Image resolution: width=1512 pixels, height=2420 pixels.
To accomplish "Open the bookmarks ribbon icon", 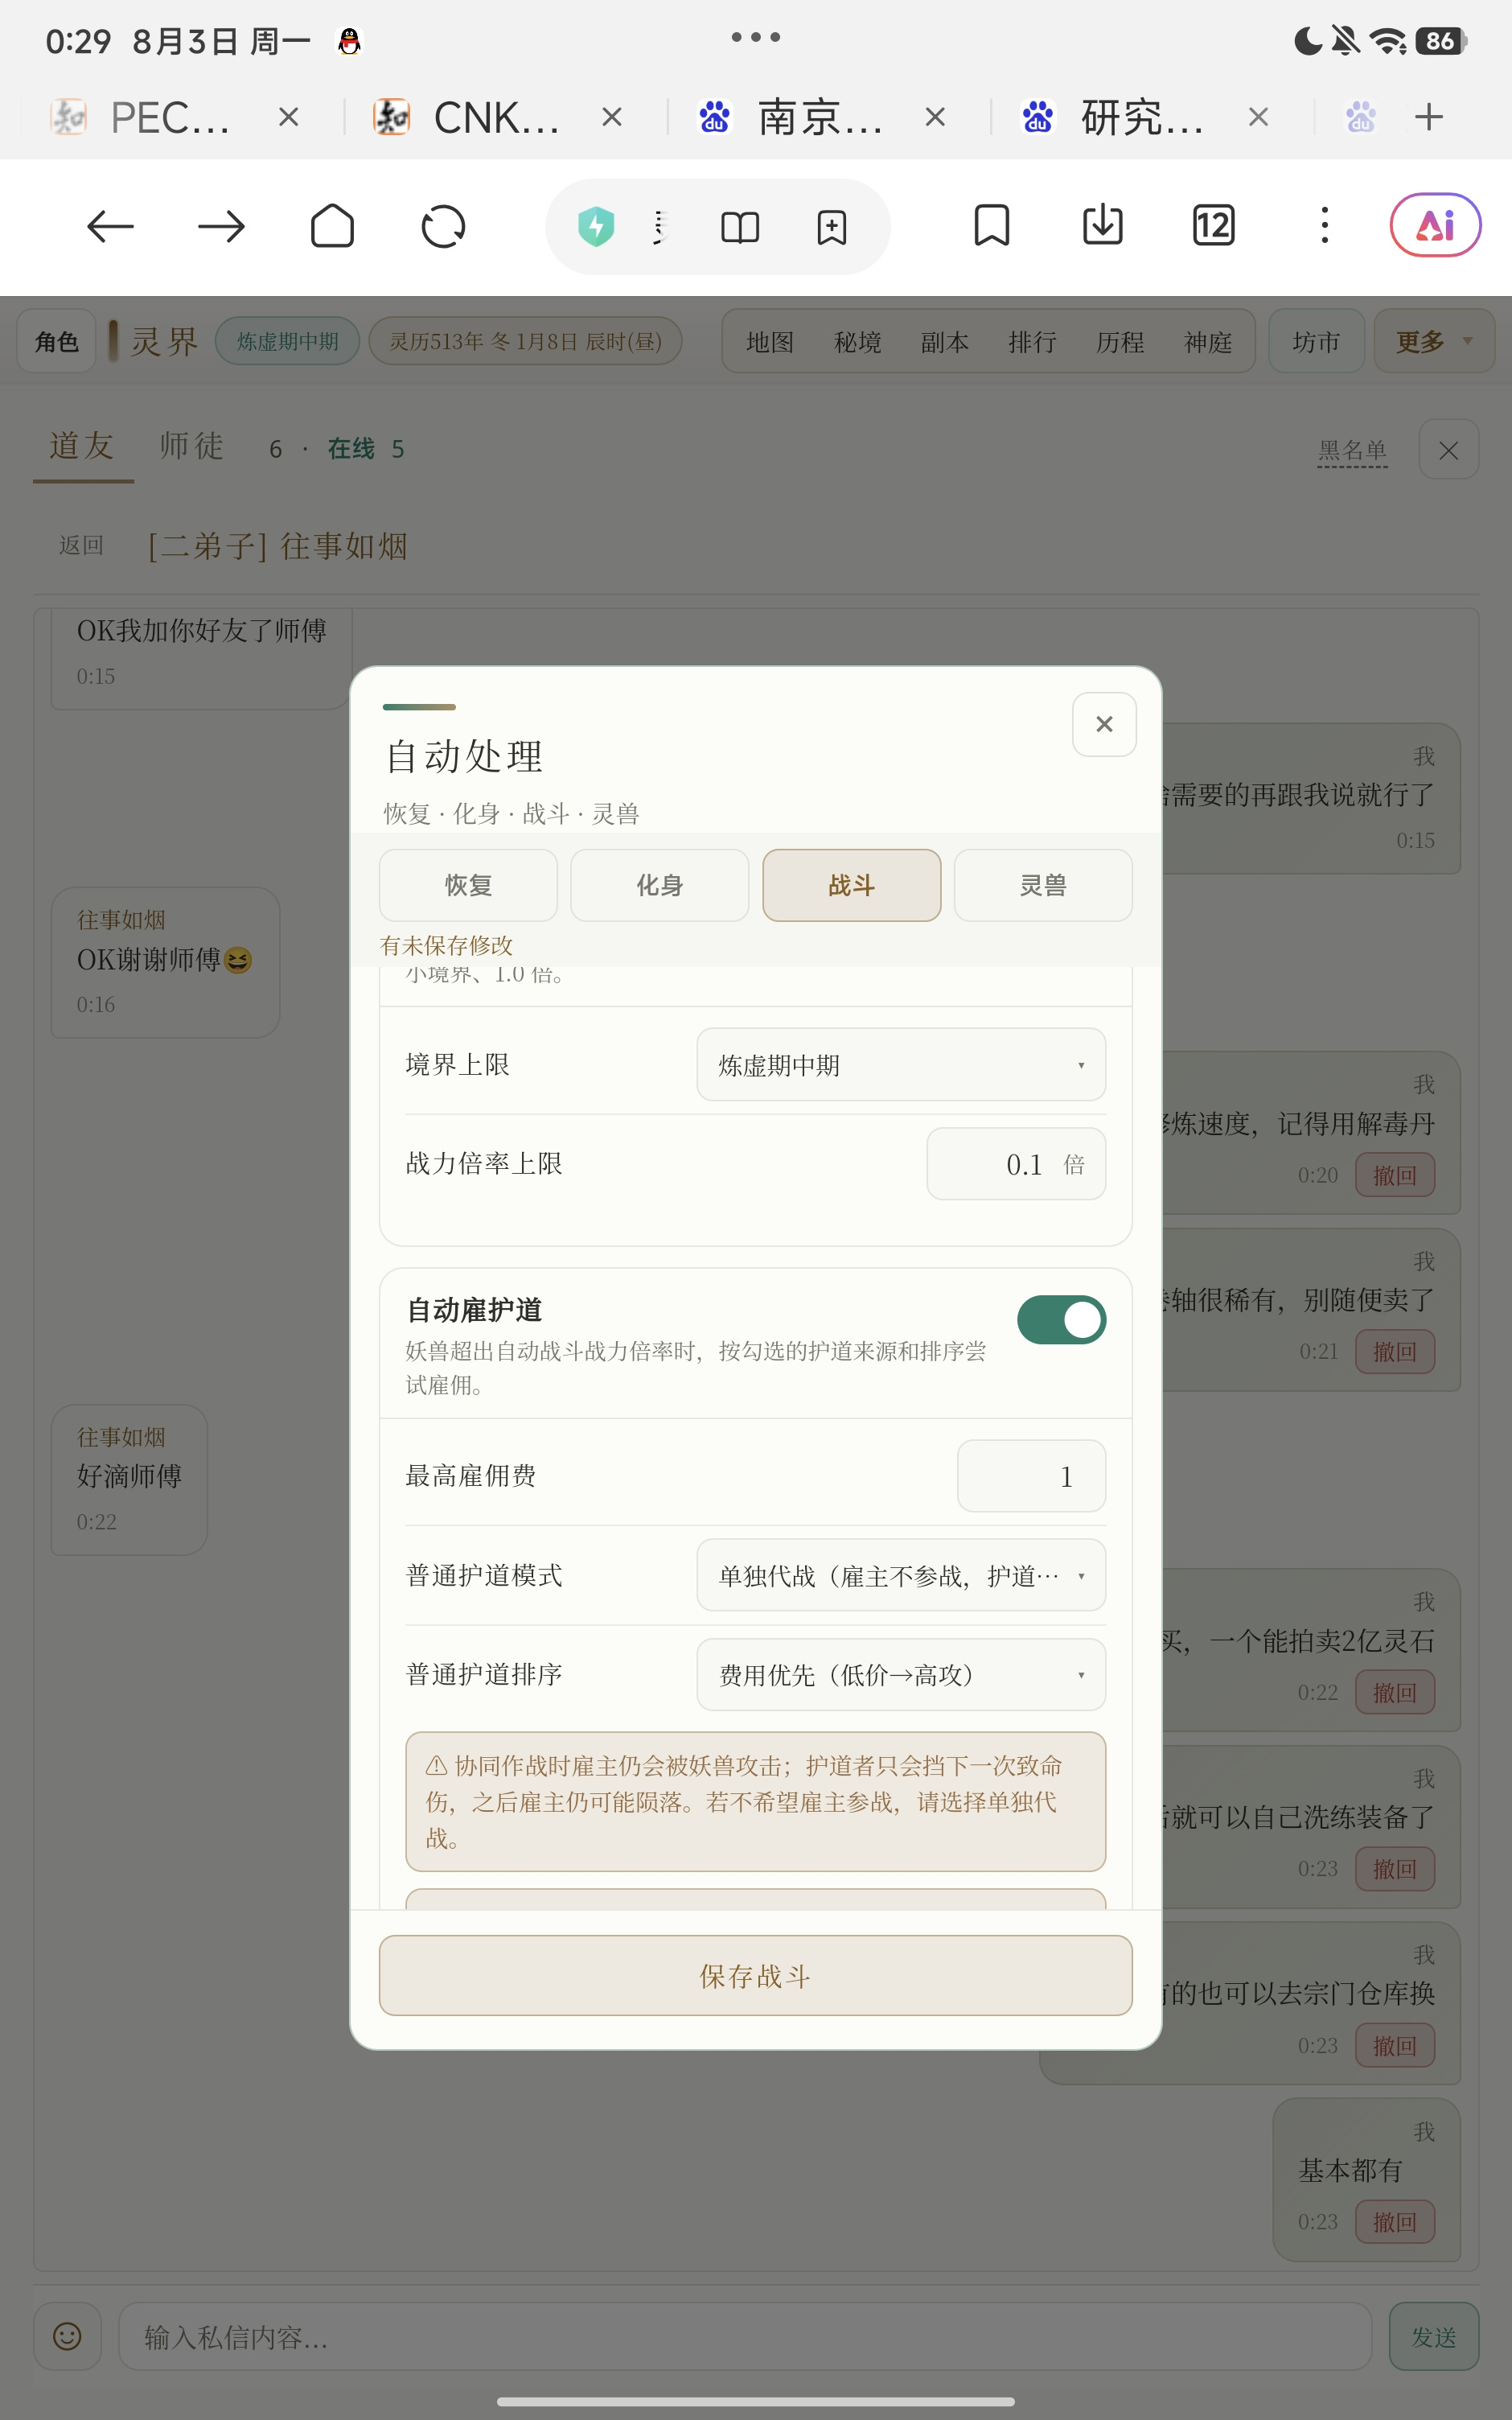I will [x=991, y=226].
